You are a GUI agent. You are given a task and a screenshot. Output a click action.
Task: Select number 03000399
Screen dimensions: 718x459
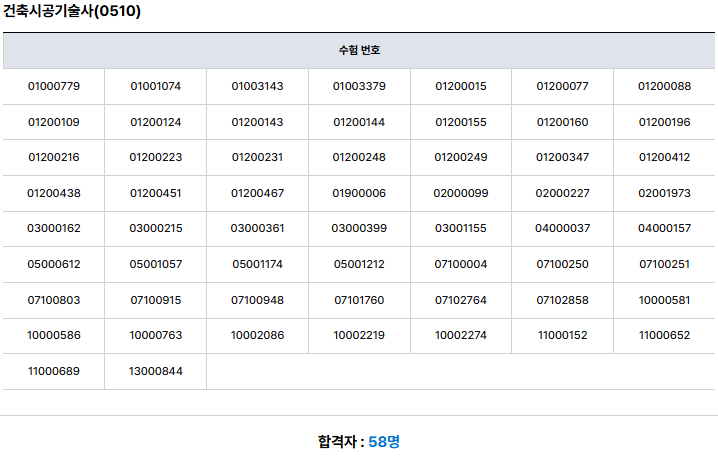tap(359, 228)
